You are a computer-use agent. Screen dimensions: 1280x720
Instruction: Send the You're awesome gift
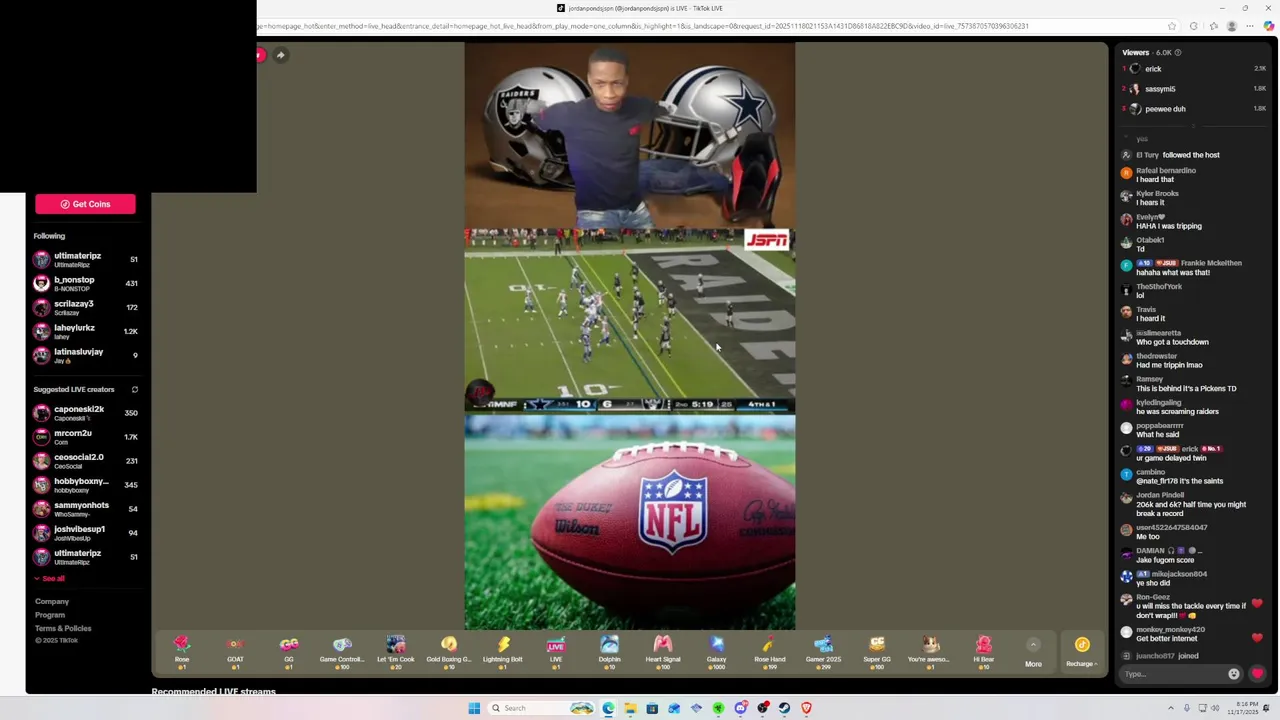930,650
